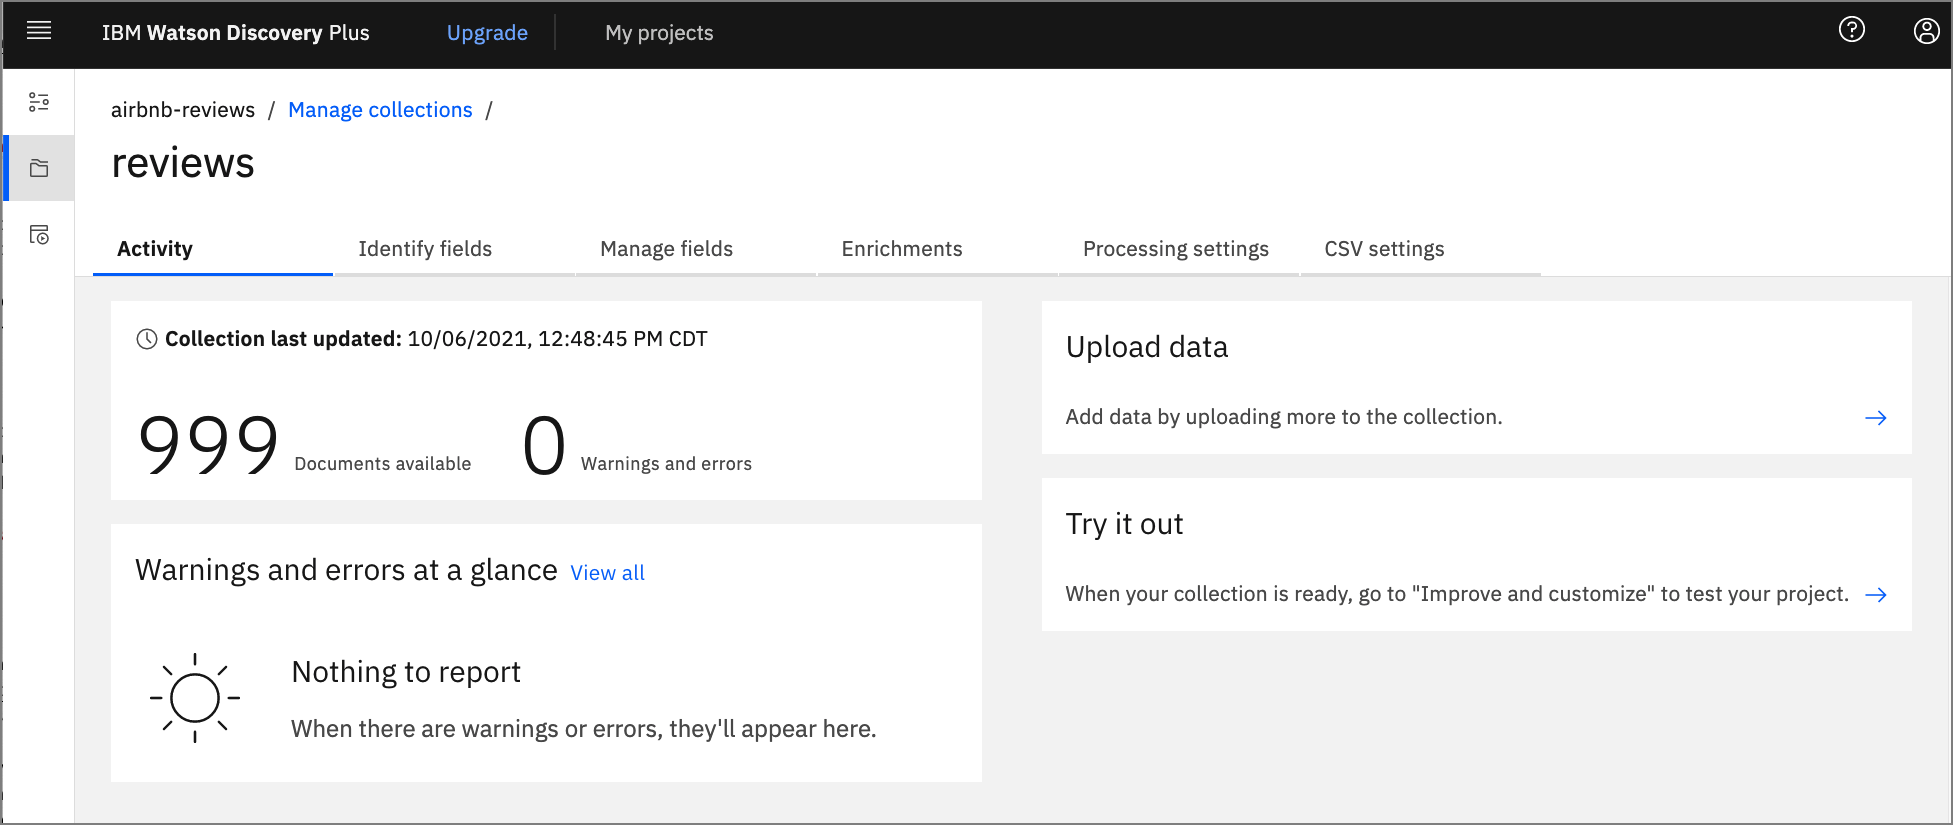Open the Integrate and deploy sidebar icon
Image resolution: width=1953 pixels, height=825 pixels.
(39, 235)
